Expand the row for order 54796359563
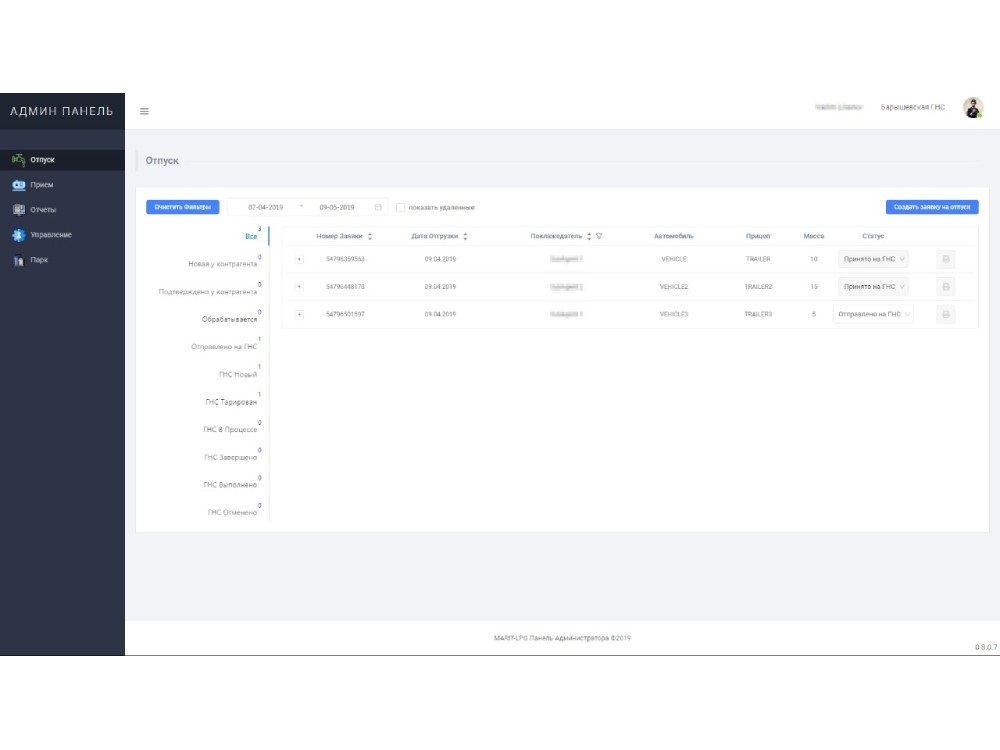This screenshot has width=1000, height=750. [299, 259]
